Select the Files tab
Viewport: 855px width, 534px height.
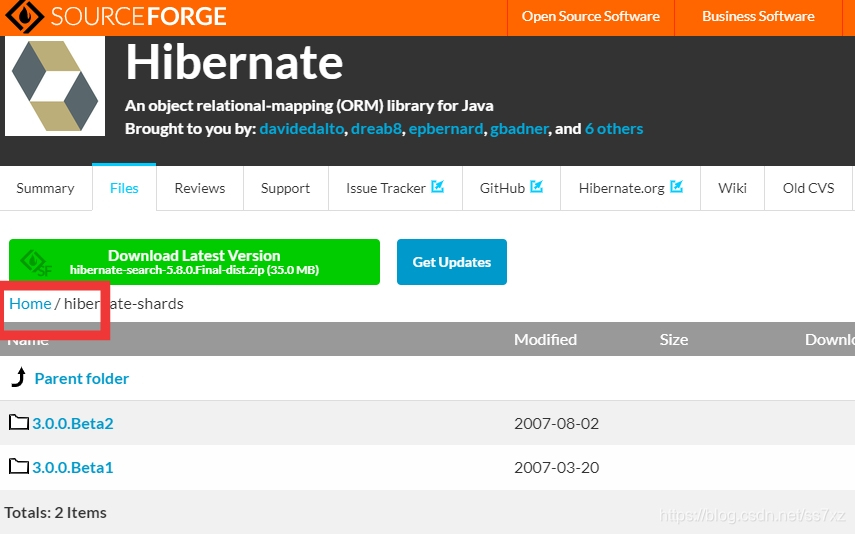click(124, 187)
